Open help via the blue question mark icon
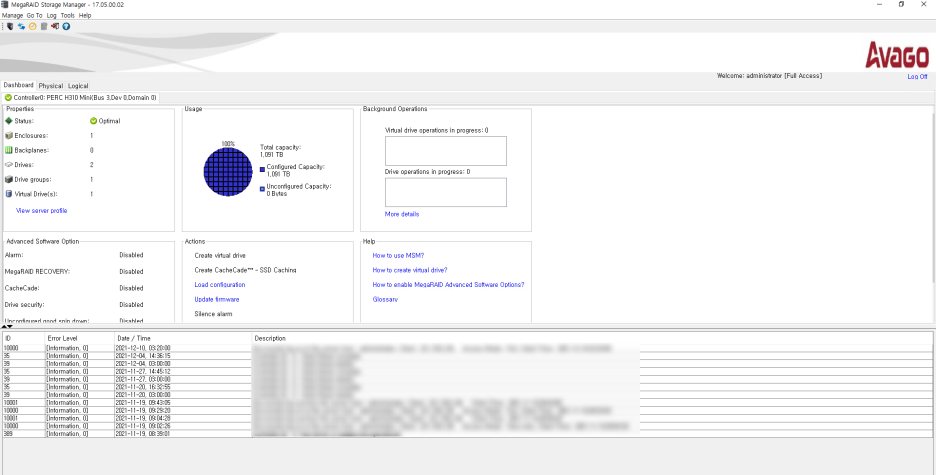The height and width of the screenshot is (475, 936). click(66, 26)
